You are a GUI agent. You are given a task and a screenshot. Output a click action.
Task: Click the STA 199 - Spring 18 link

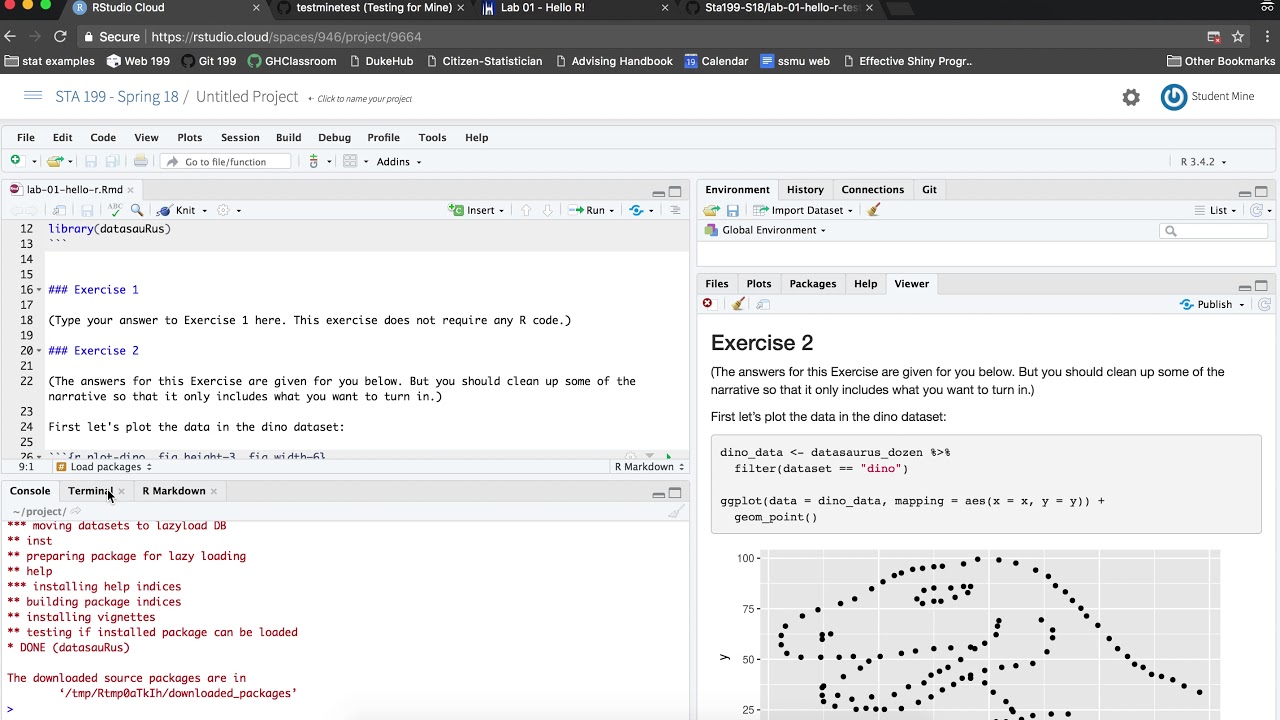coord(117,97)
